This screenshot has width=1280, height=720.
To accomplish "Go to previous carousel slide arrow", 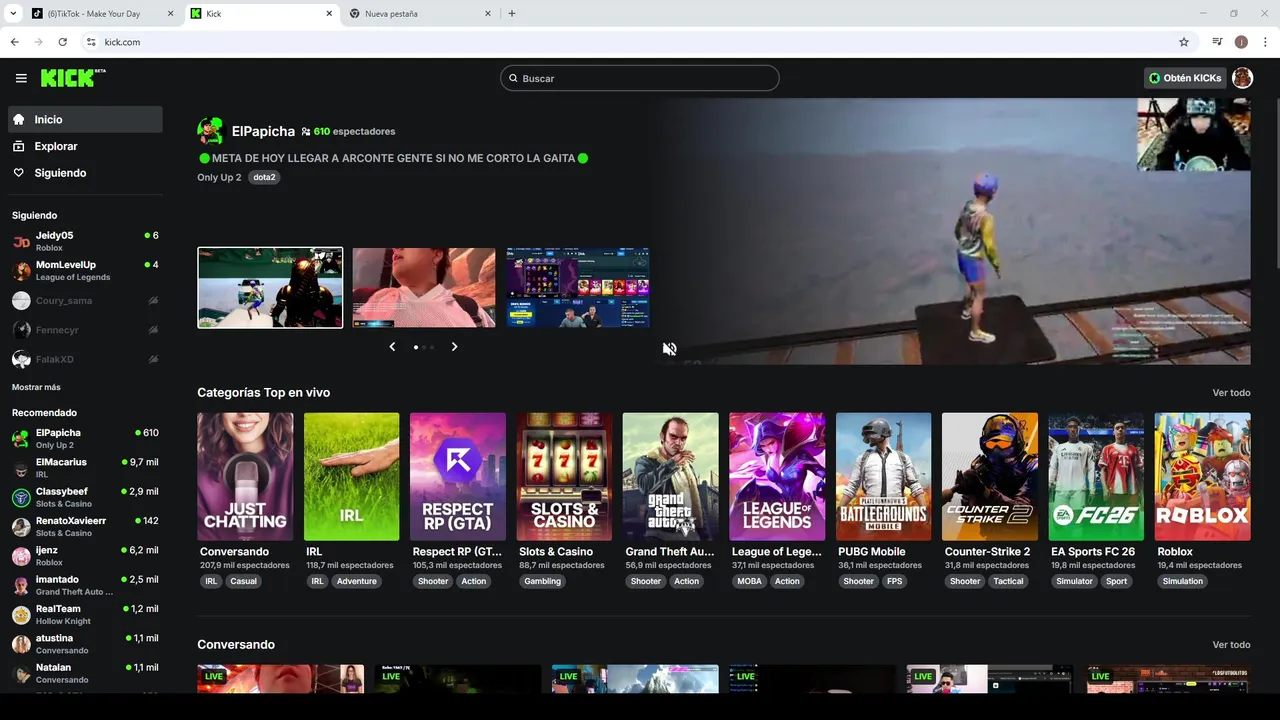I will pos(392,347).
